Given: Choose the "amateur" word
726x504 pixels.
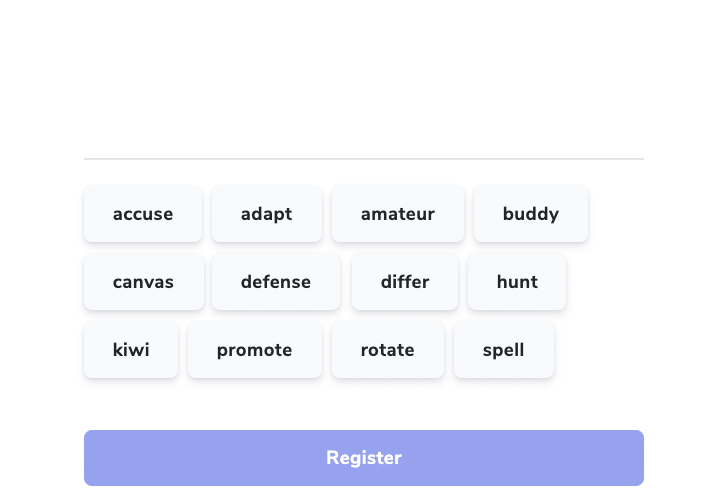Looking at the screenshot, I should click(x=398, y=214).
